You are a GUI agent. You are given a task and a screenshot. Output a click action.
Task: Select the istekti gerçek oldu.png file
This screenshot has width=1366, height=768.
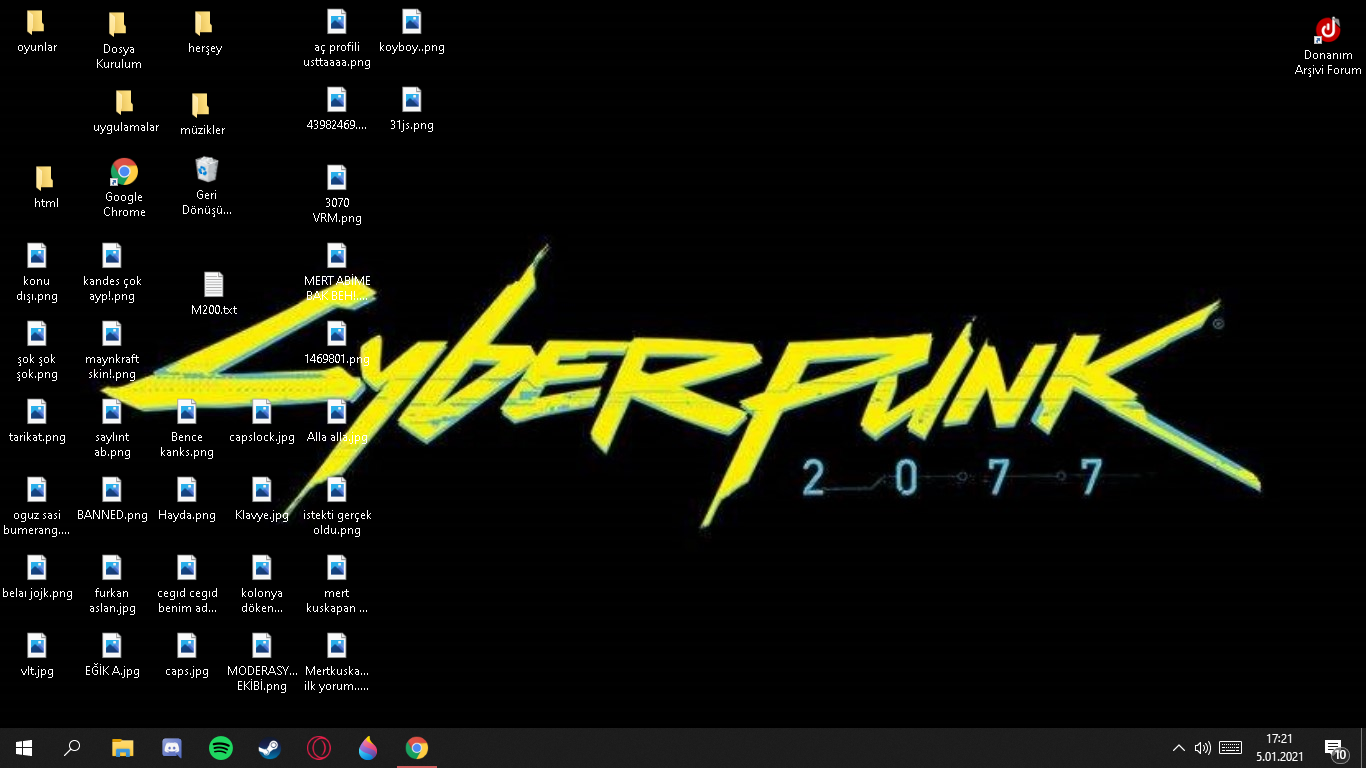click(337, 507)
